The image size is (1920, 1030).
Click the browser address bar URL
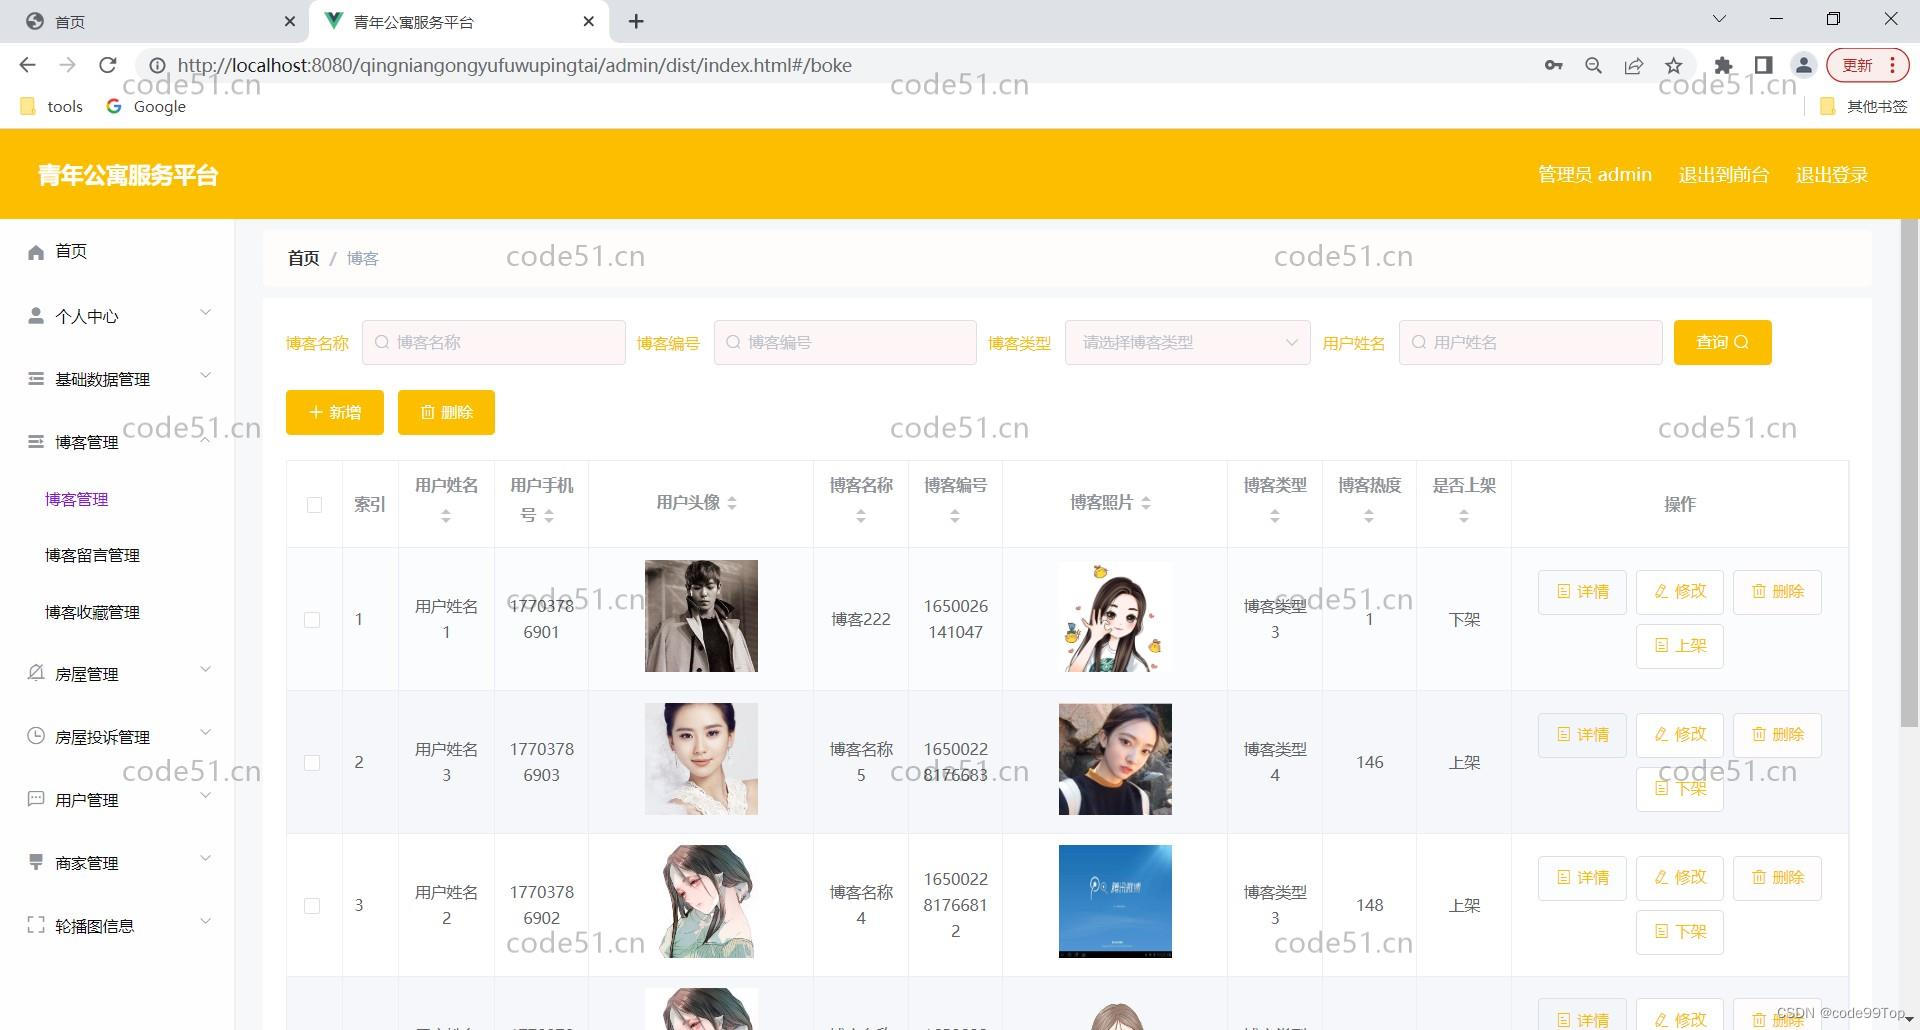515,65
